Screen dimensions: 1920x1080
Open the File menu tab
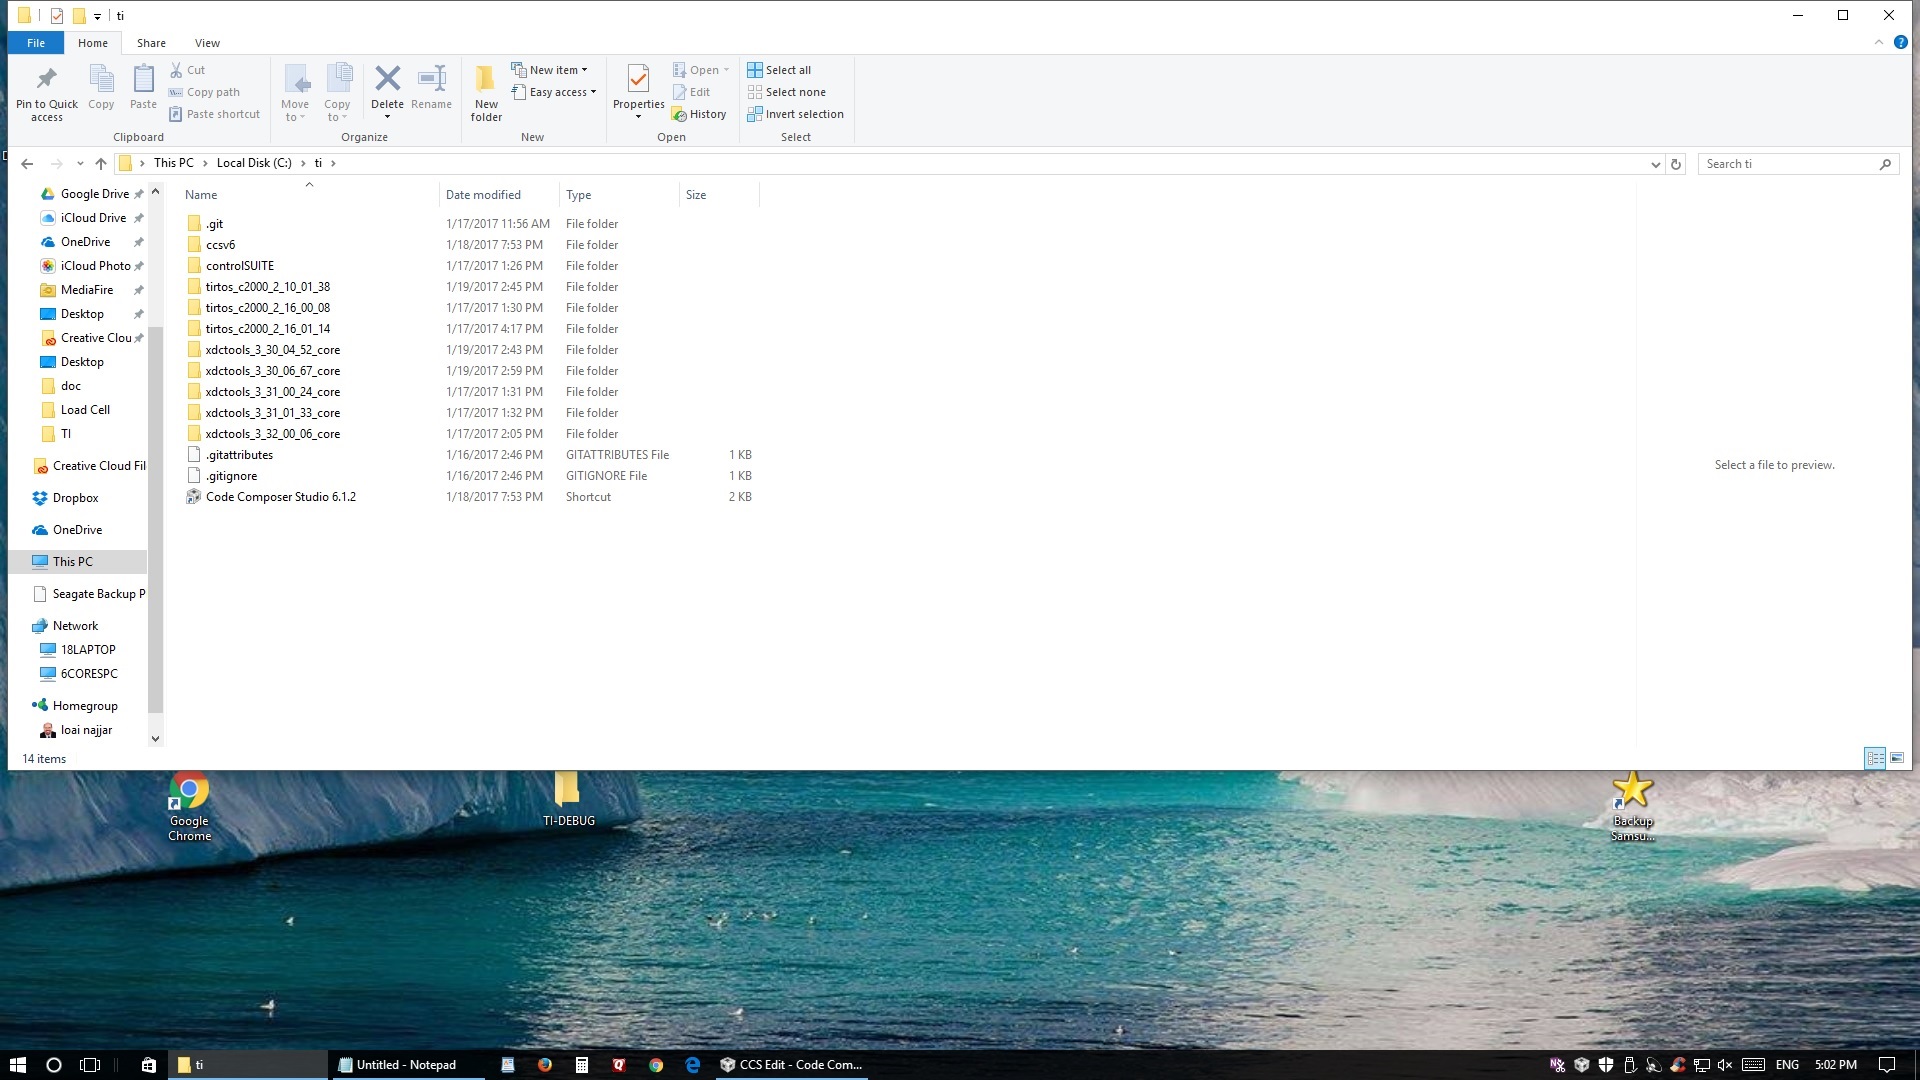(36, 43)
